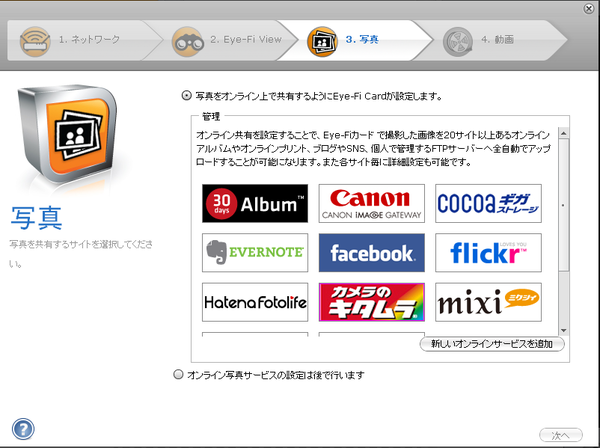Viewport: 600px width, 448px height.
Task: Click the film reel video step icon
Action: point(458,41)
